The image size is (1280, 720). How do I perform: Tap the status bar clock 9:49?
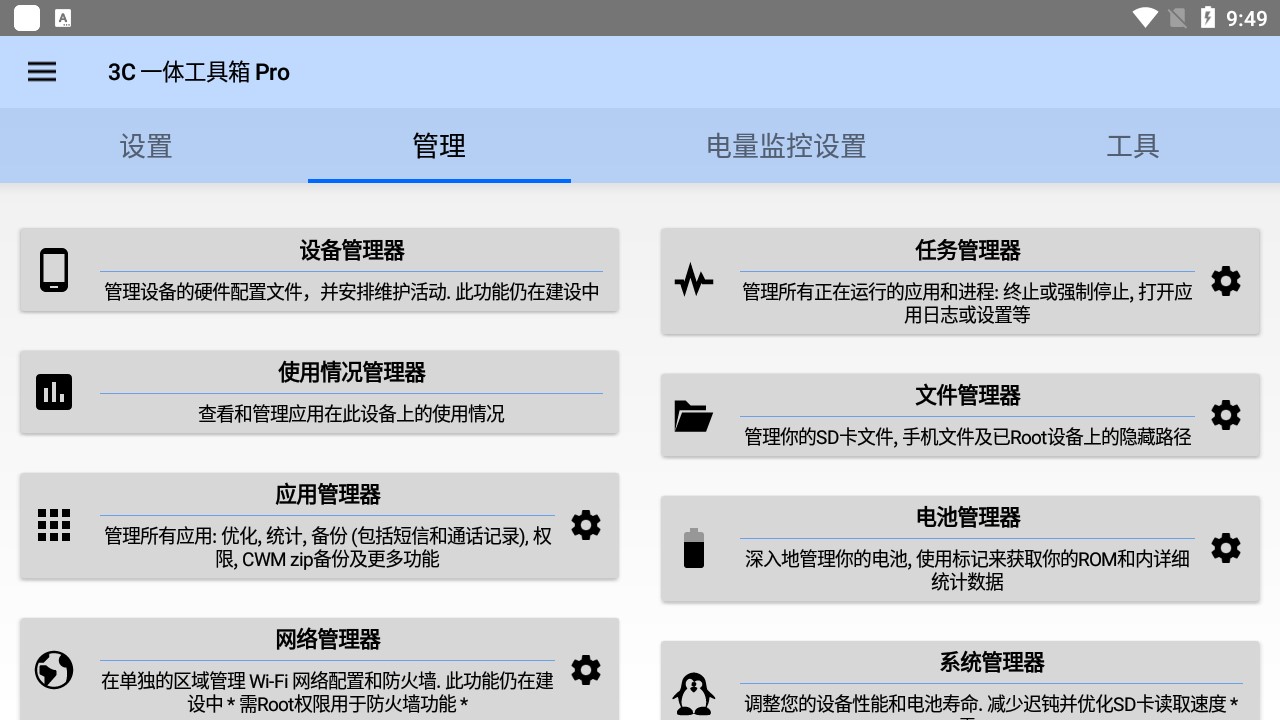pyautogui.click(x=1246, y=18)
